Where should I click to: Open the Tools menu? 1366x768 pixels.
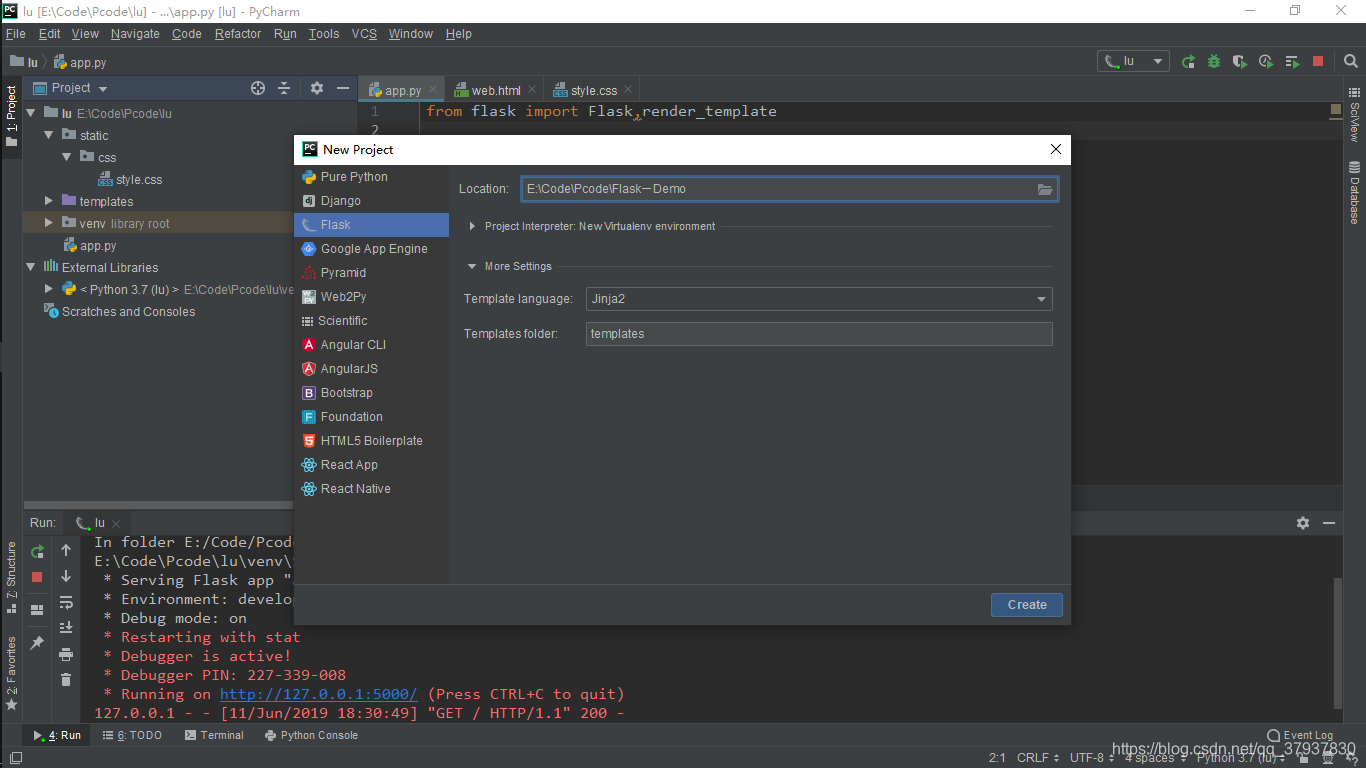(324, 34)
